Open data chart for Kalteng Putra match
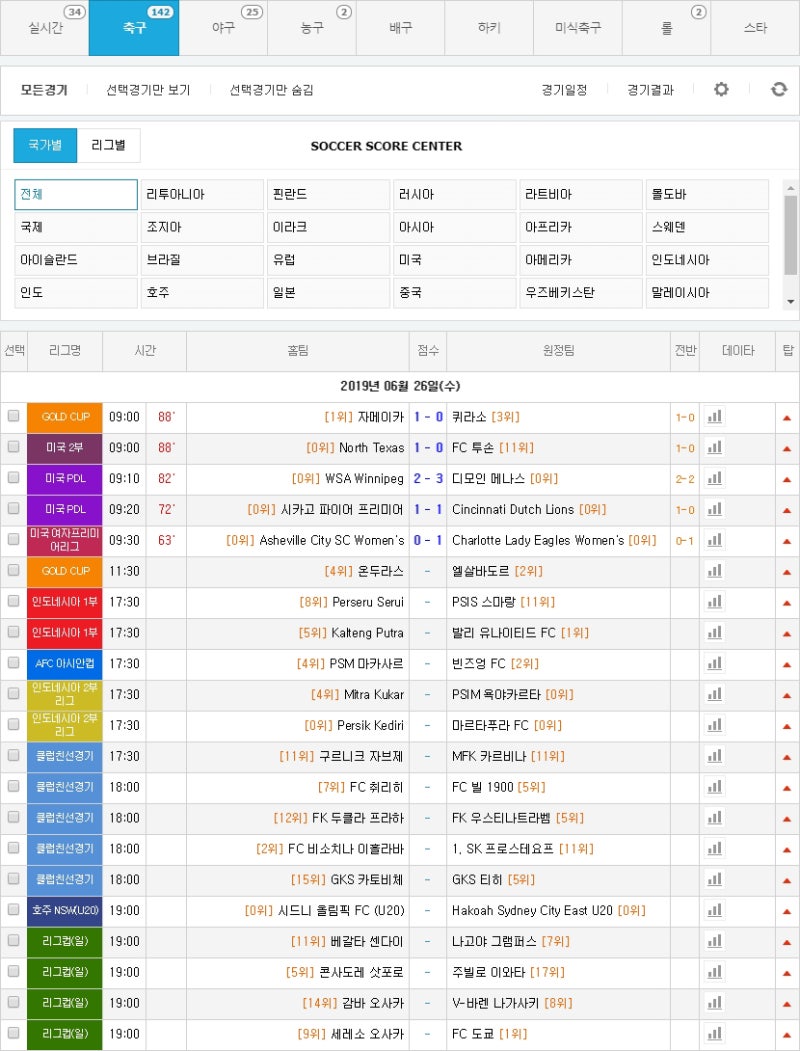Screen dimensions: 800x1051 coord(714,633)
